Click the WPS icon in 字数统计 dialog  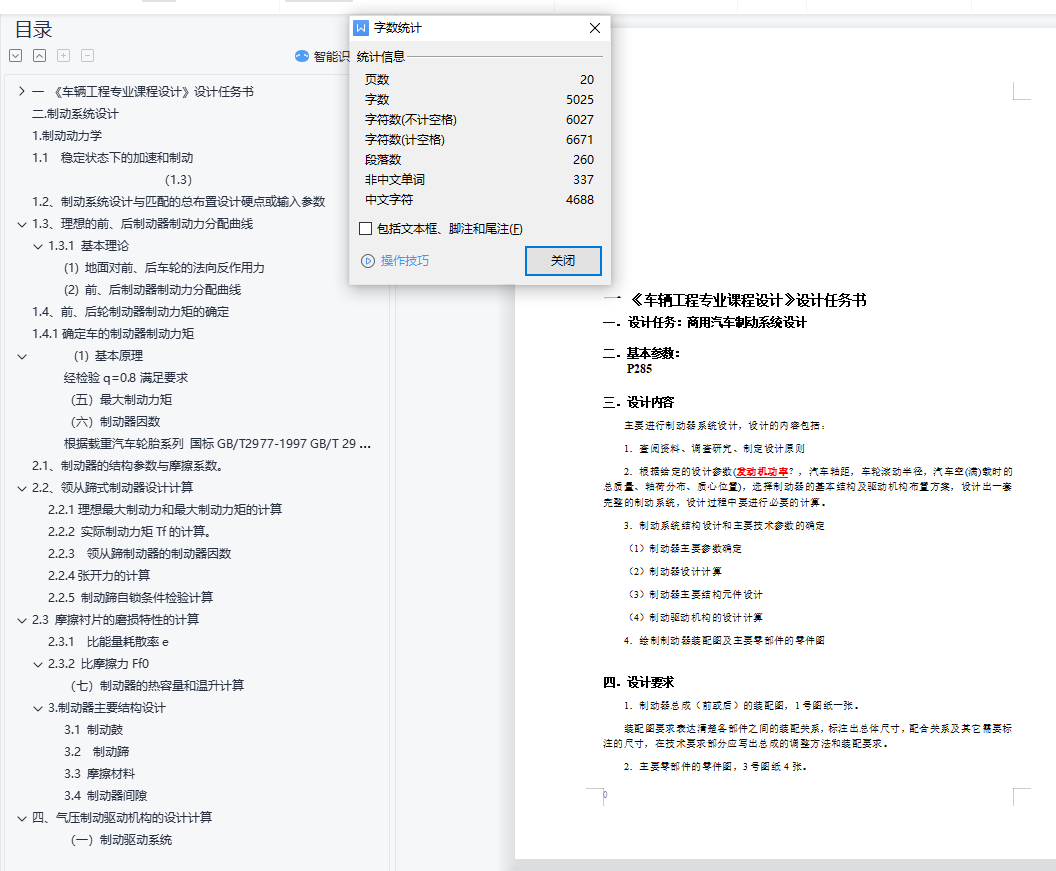(x=361, y=28)
